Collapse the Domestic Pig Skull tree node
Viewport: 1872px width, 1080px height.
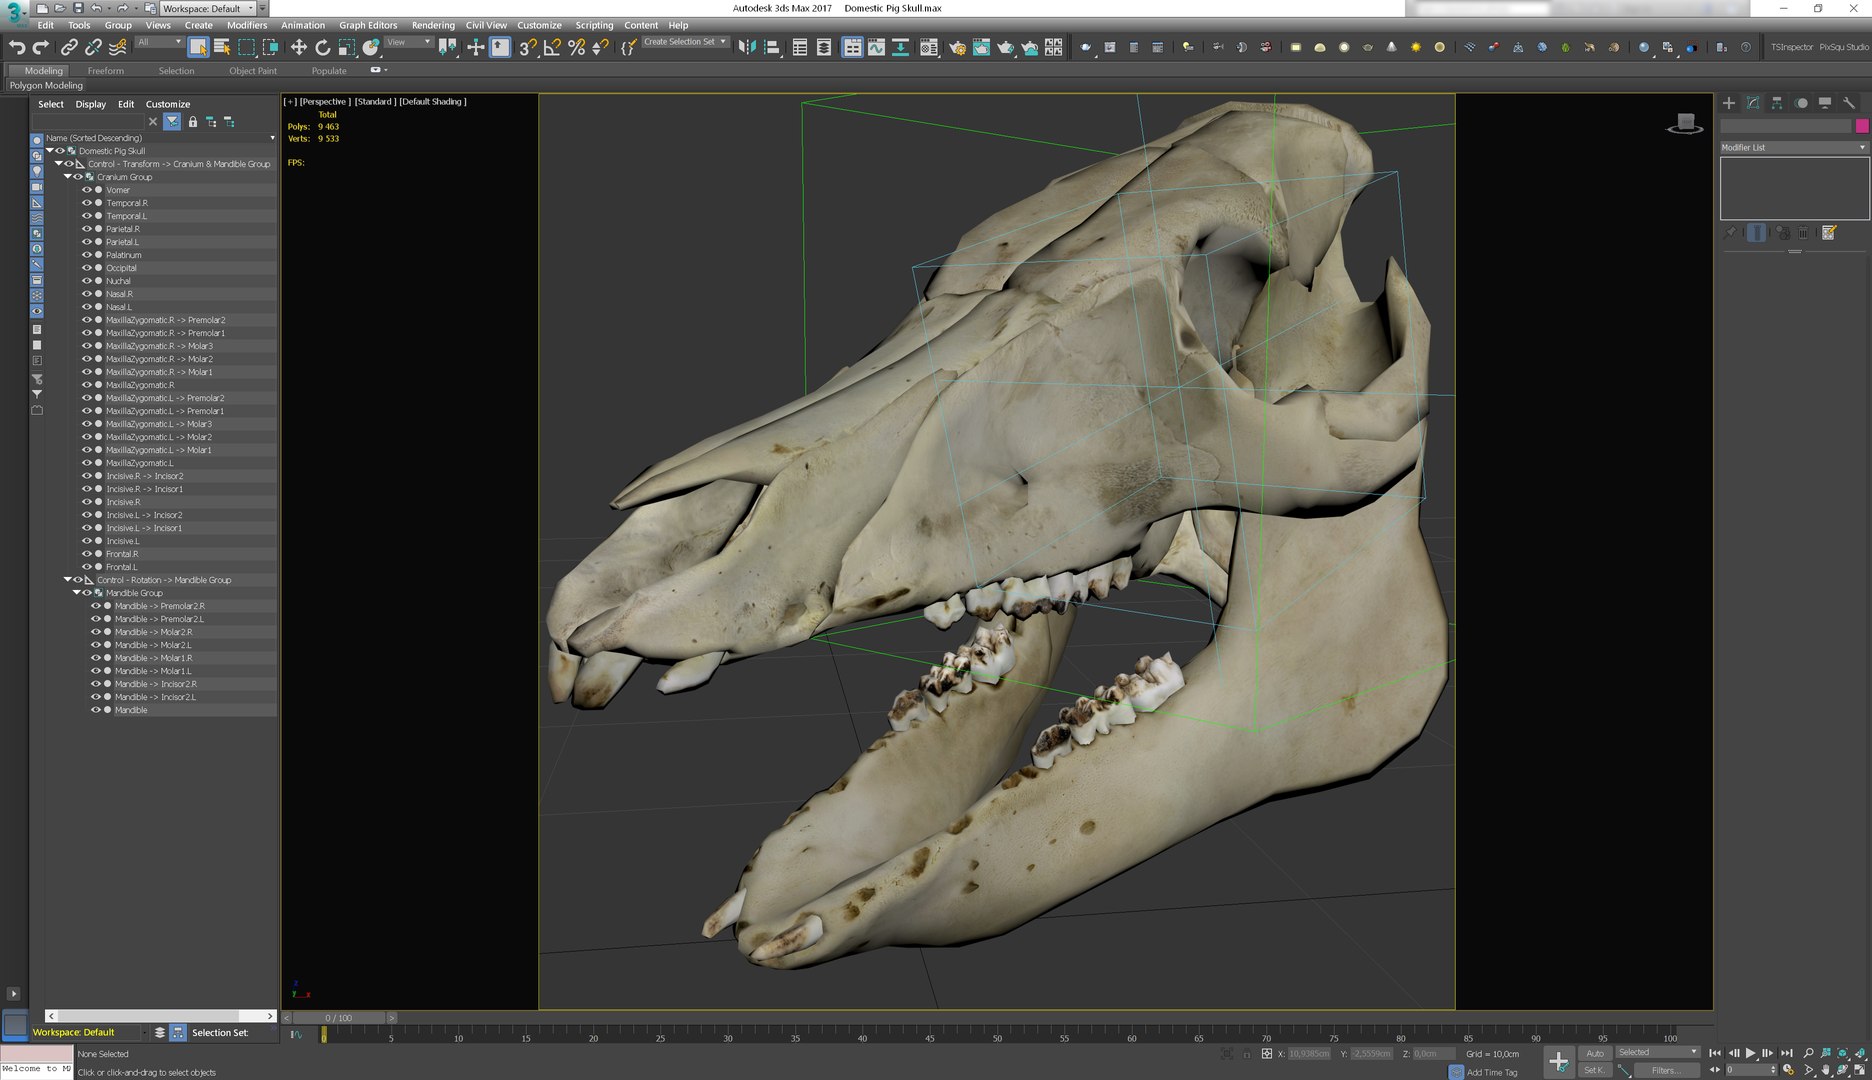point(50,151)
